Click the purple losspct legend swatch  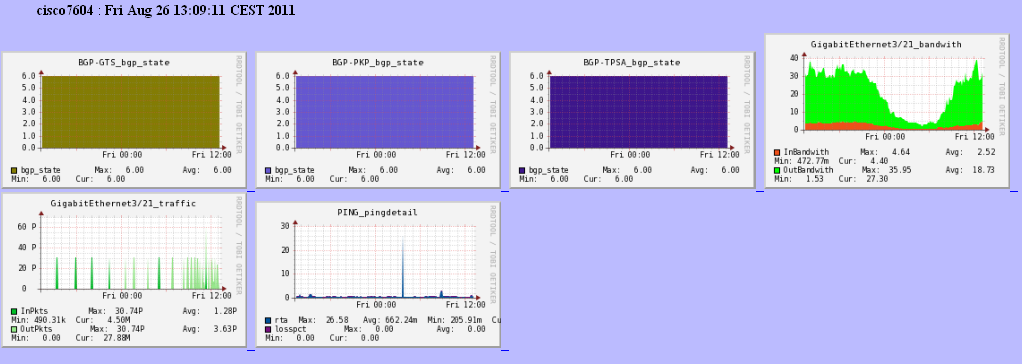coord(268,329)
